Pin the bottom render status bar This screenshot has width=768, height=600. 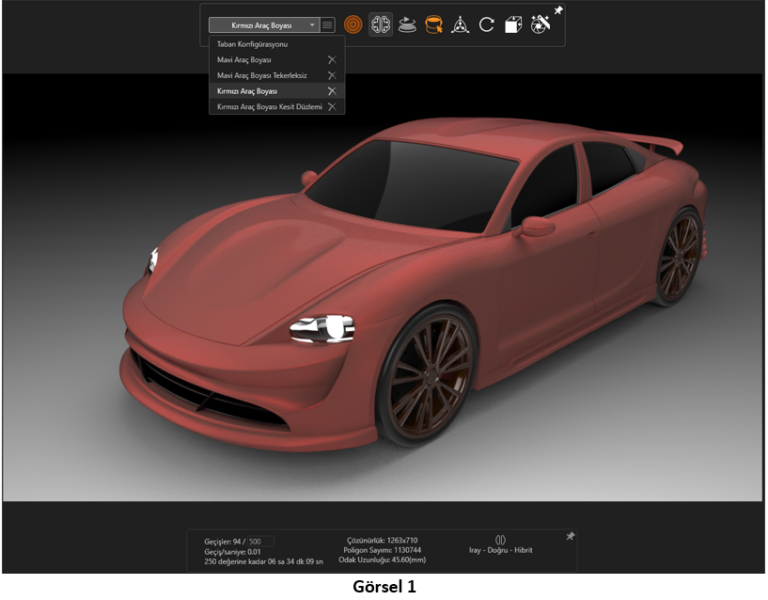[x=570, y=537]
